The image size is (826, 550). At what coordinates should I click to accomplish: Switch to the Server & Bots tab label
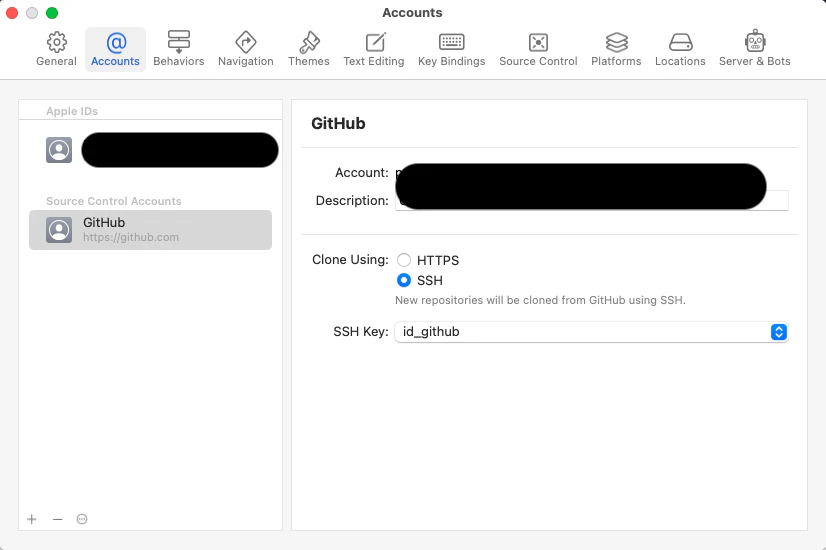755,61
